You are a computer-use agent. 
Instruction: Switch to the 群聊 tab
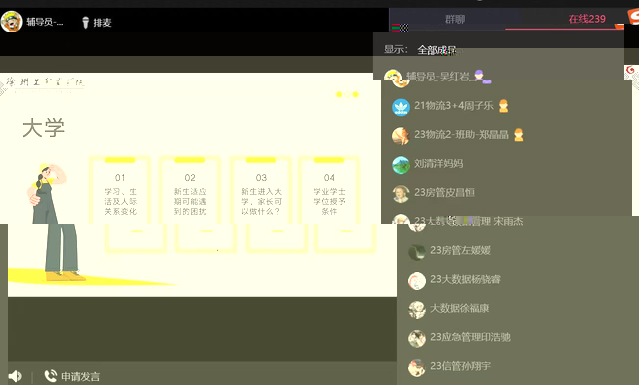click(455, 19)
